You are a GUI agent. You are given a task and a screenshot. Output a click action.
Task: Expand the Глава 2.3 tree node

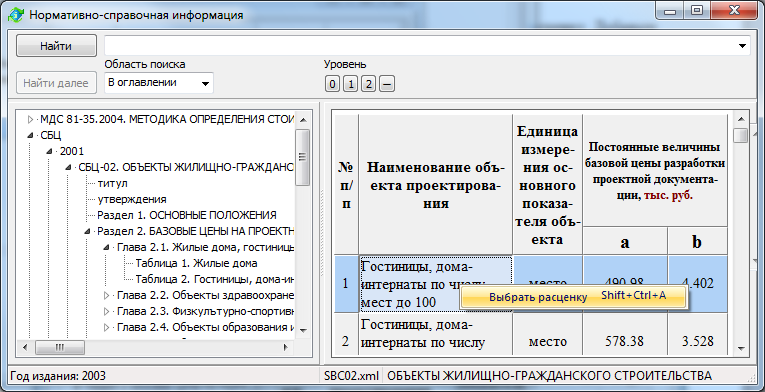tap(106, 311)
